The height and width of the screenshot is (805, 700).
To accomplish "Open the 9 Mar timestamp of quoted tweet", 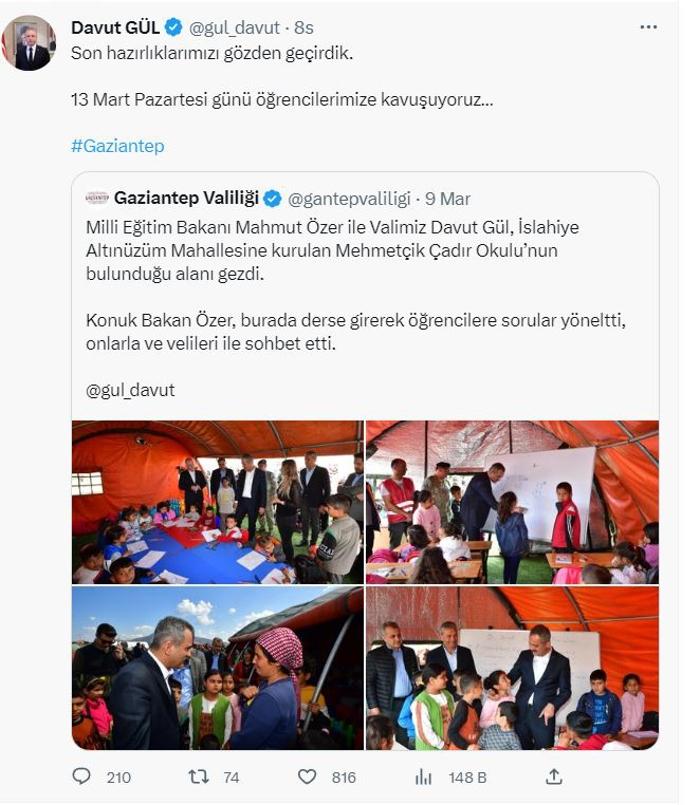I will pos(447,199).
